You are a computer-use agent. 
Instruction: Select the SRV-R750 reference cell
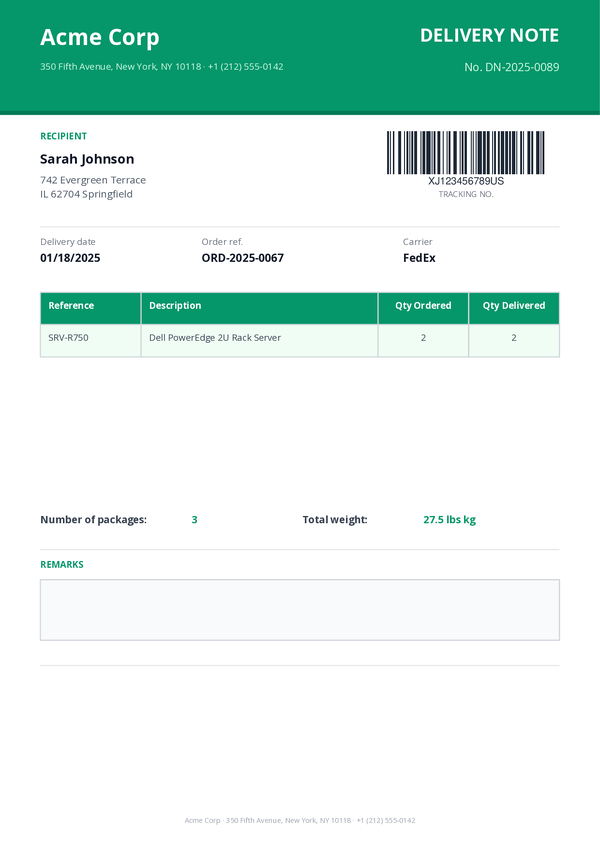pyautogui.click(x=69, y=338)
